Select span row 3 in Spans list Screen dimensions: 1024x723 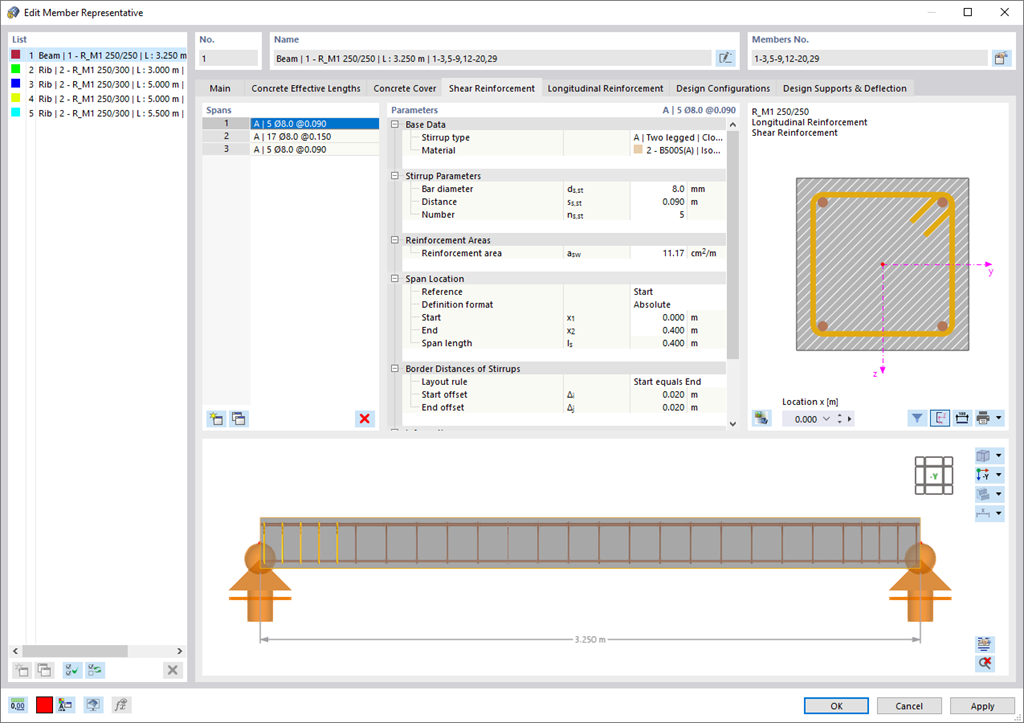point(291,149)
